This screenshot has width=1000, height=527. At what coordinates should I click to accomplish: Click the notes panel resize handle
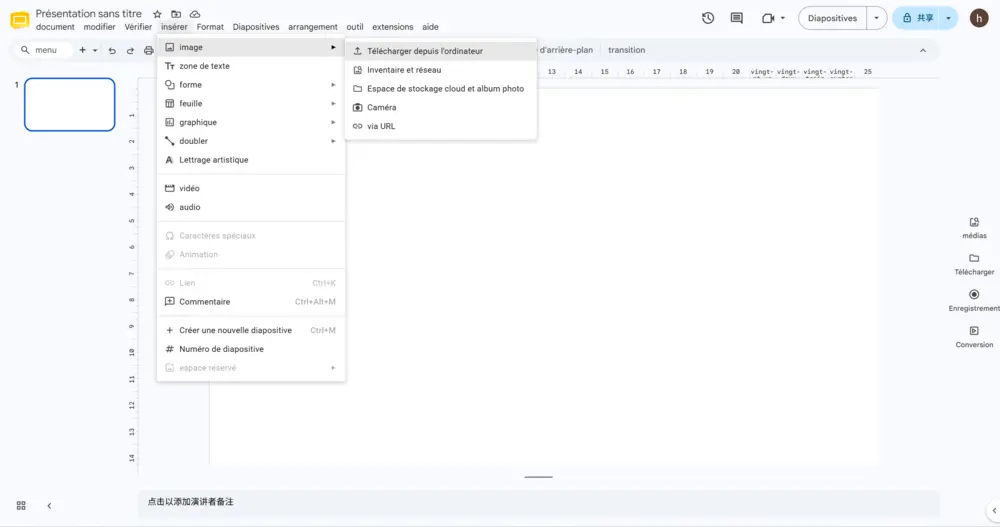pos(539,477)
